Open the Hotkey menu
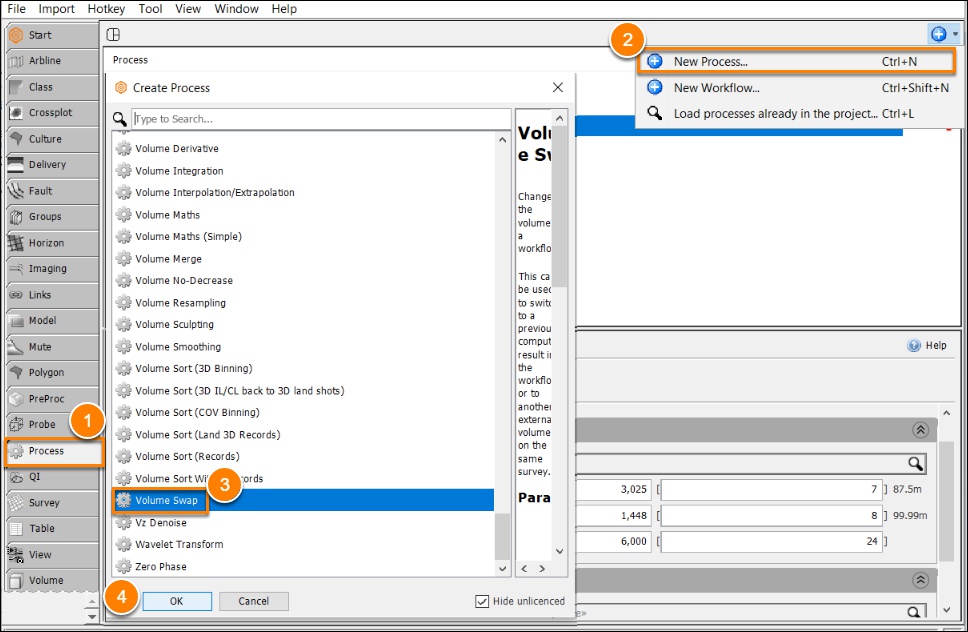968x632 pixels. (x=106, y=9)
